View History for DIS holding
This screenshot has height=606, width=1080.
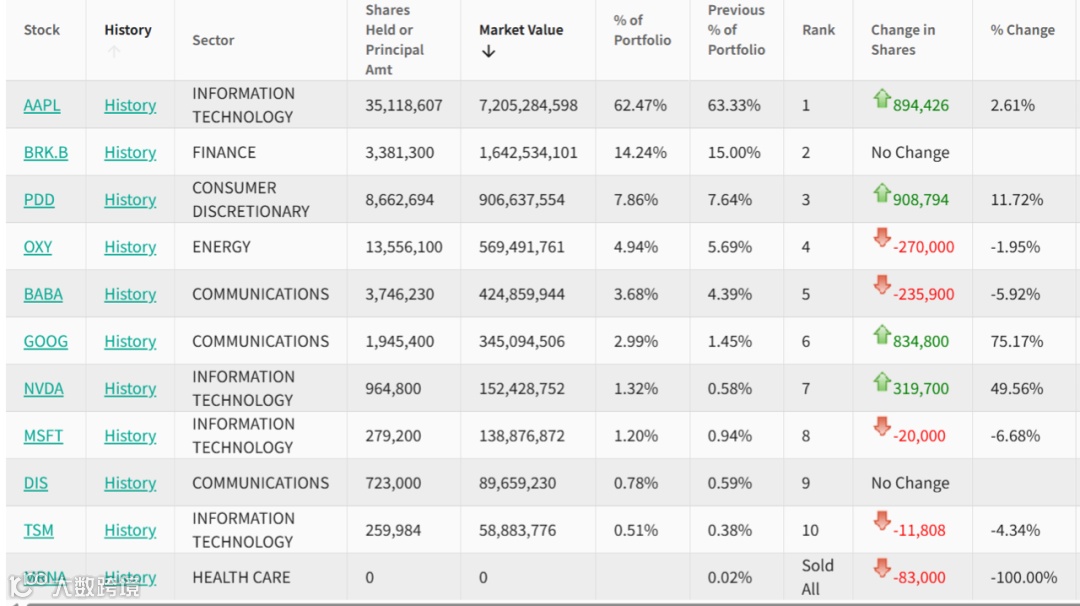[130, 483]
